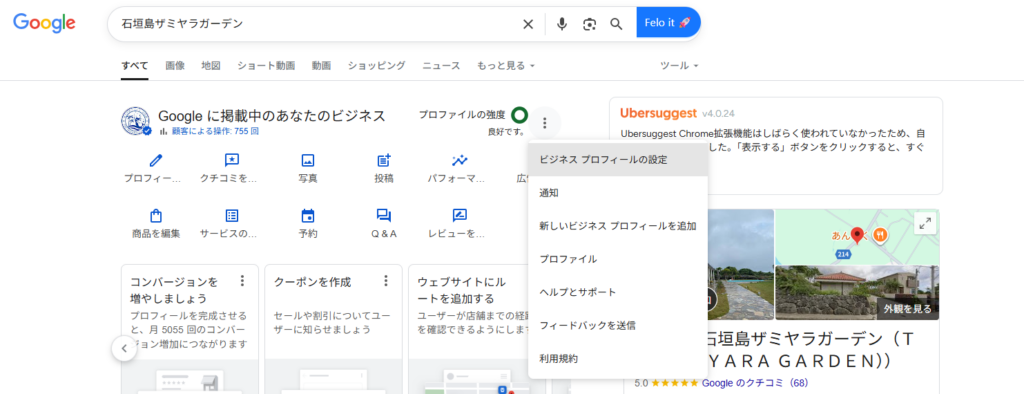Switch to the ニュース tab

(x=441, y=65)
